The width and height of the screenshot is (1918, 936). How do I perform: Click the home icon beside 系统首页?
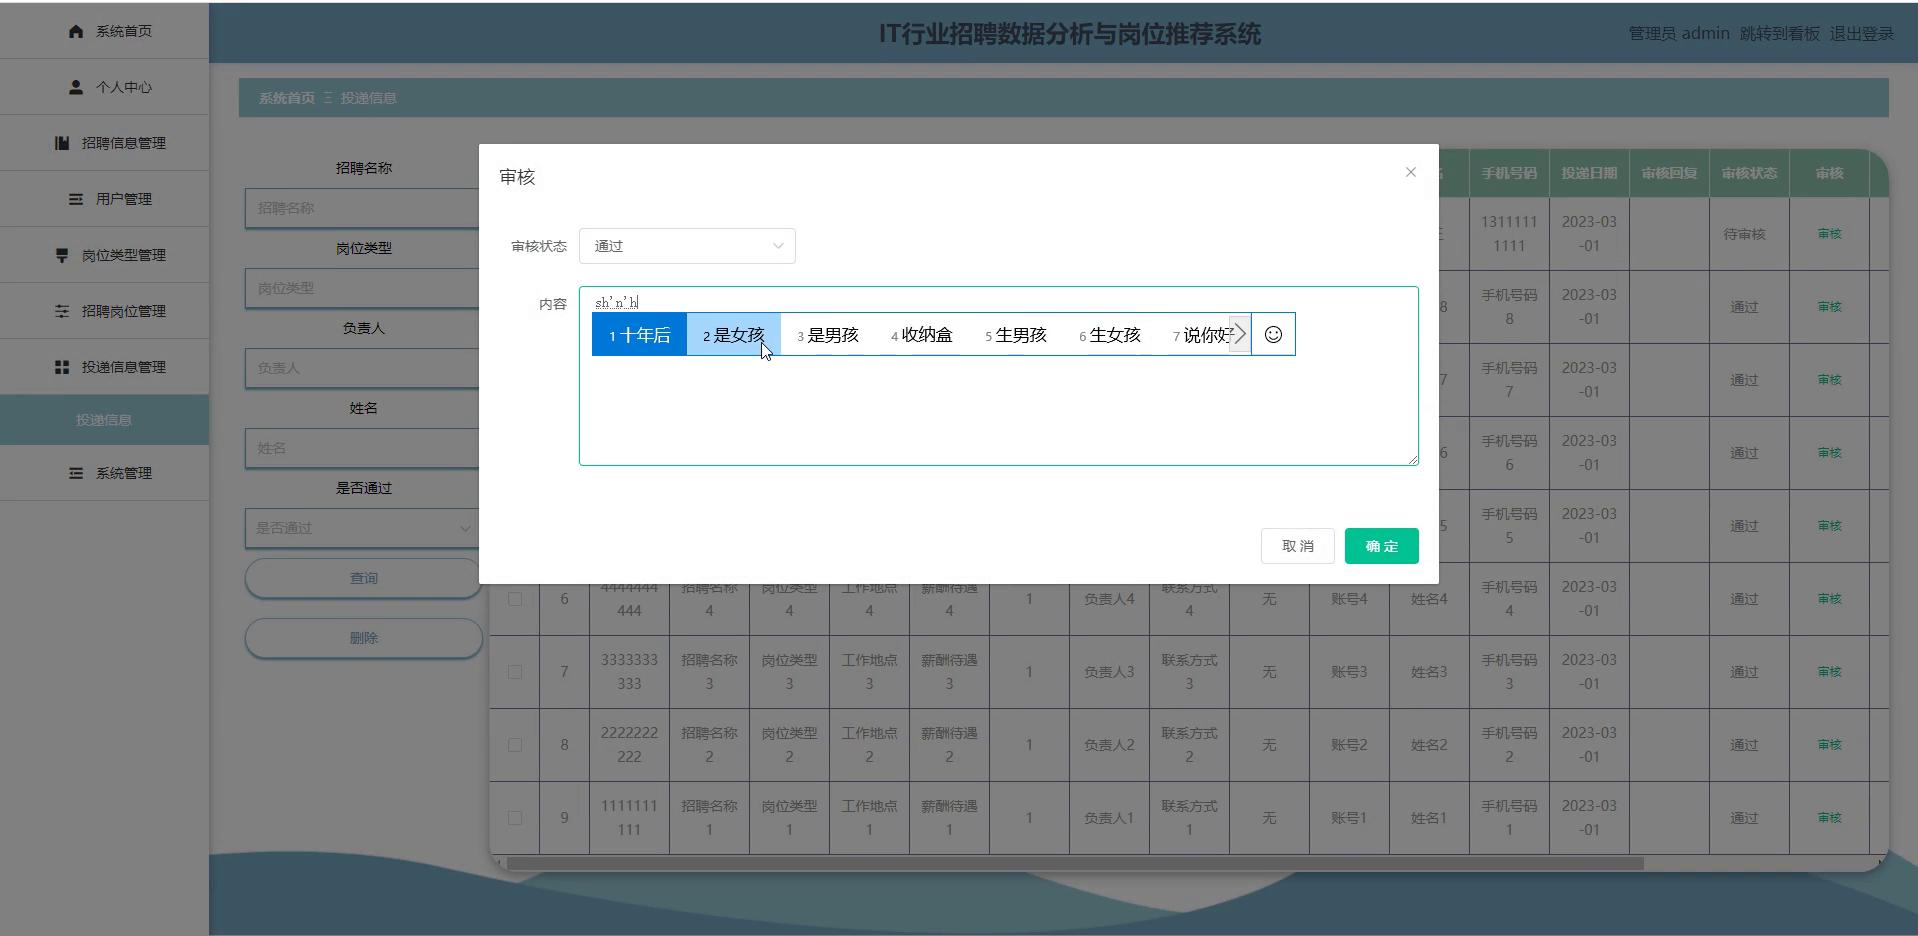pos(76,31)
